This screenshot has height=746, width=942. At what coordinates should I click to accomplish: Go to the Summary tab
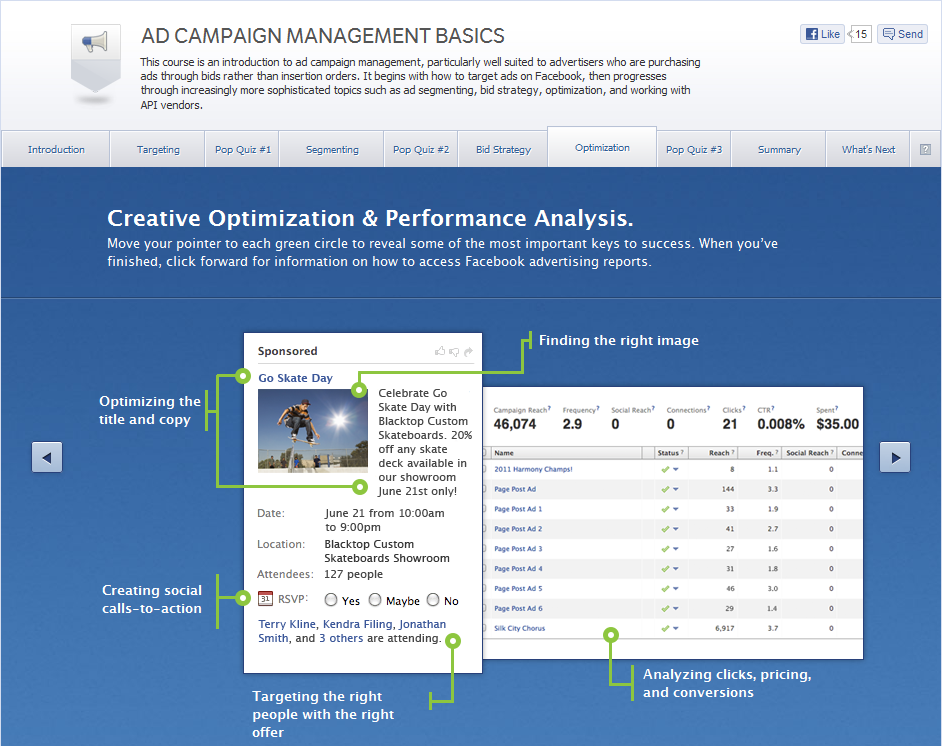point(779,150)
